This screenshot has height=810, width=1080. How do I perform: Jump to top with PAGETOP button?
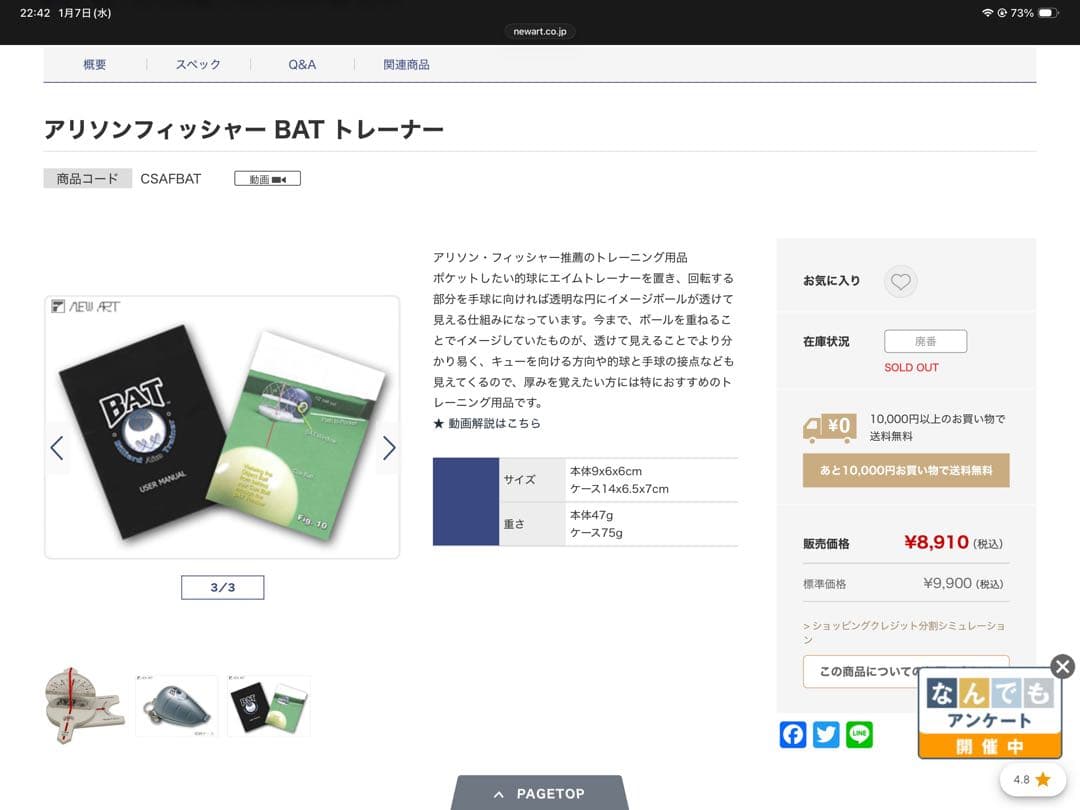point(539,793)
